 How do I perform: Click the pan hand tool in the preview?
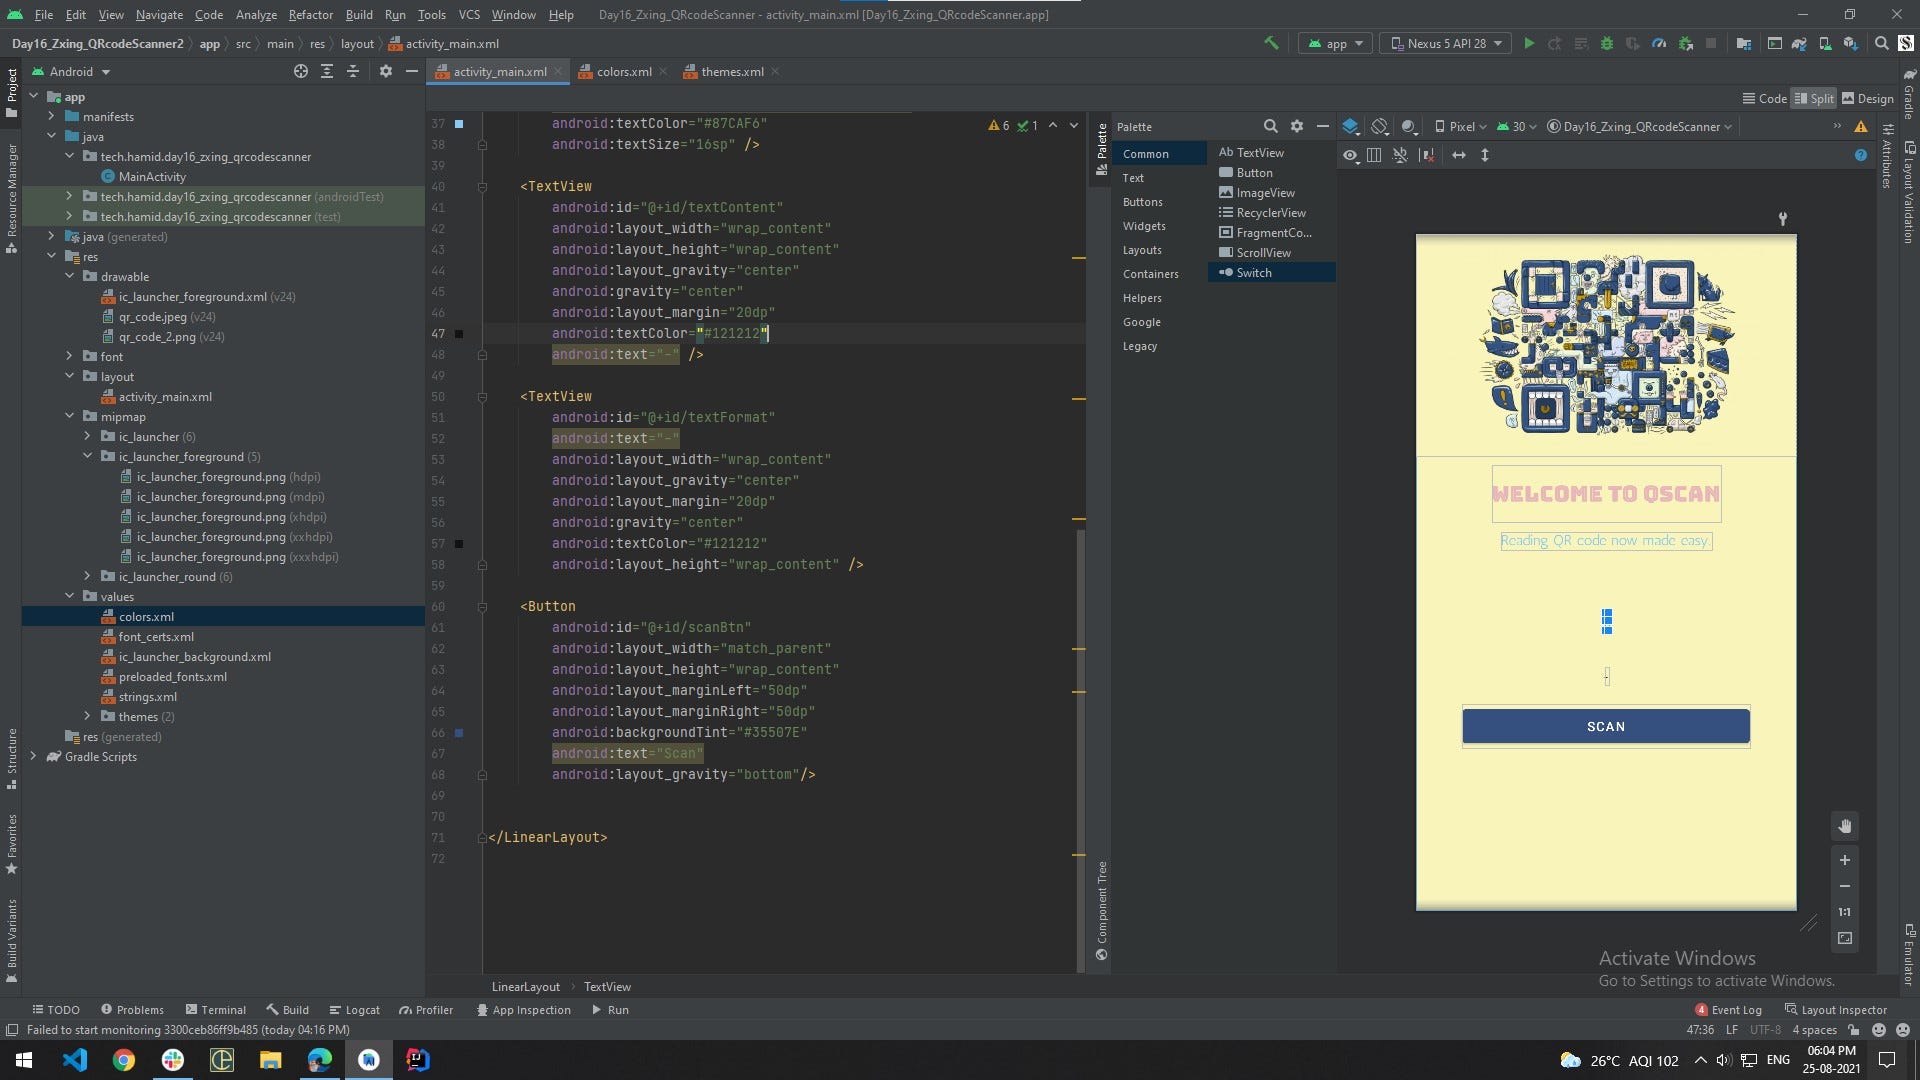[x=1845, y=826]
